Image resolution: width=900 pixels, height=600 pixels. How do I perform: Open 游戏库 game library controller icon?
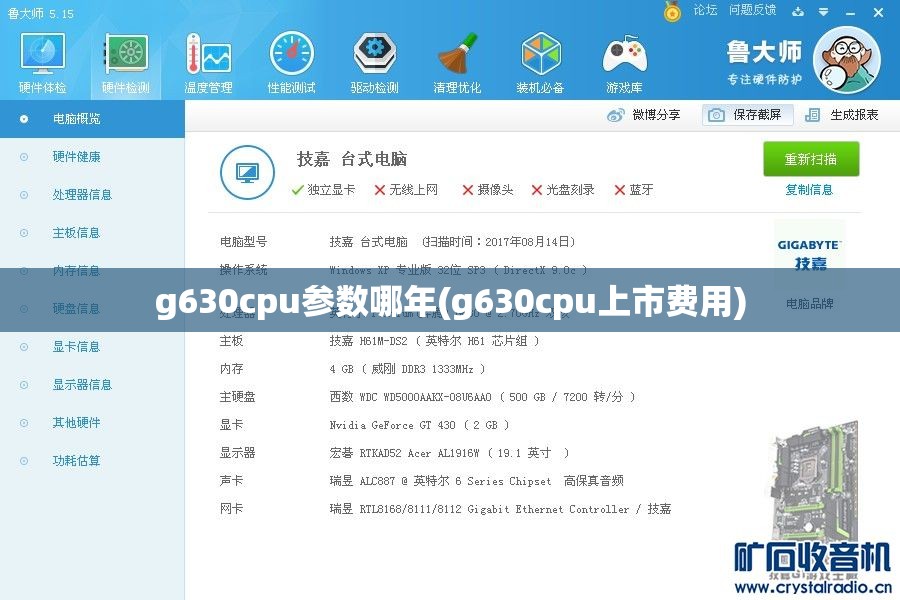[624, 63]
